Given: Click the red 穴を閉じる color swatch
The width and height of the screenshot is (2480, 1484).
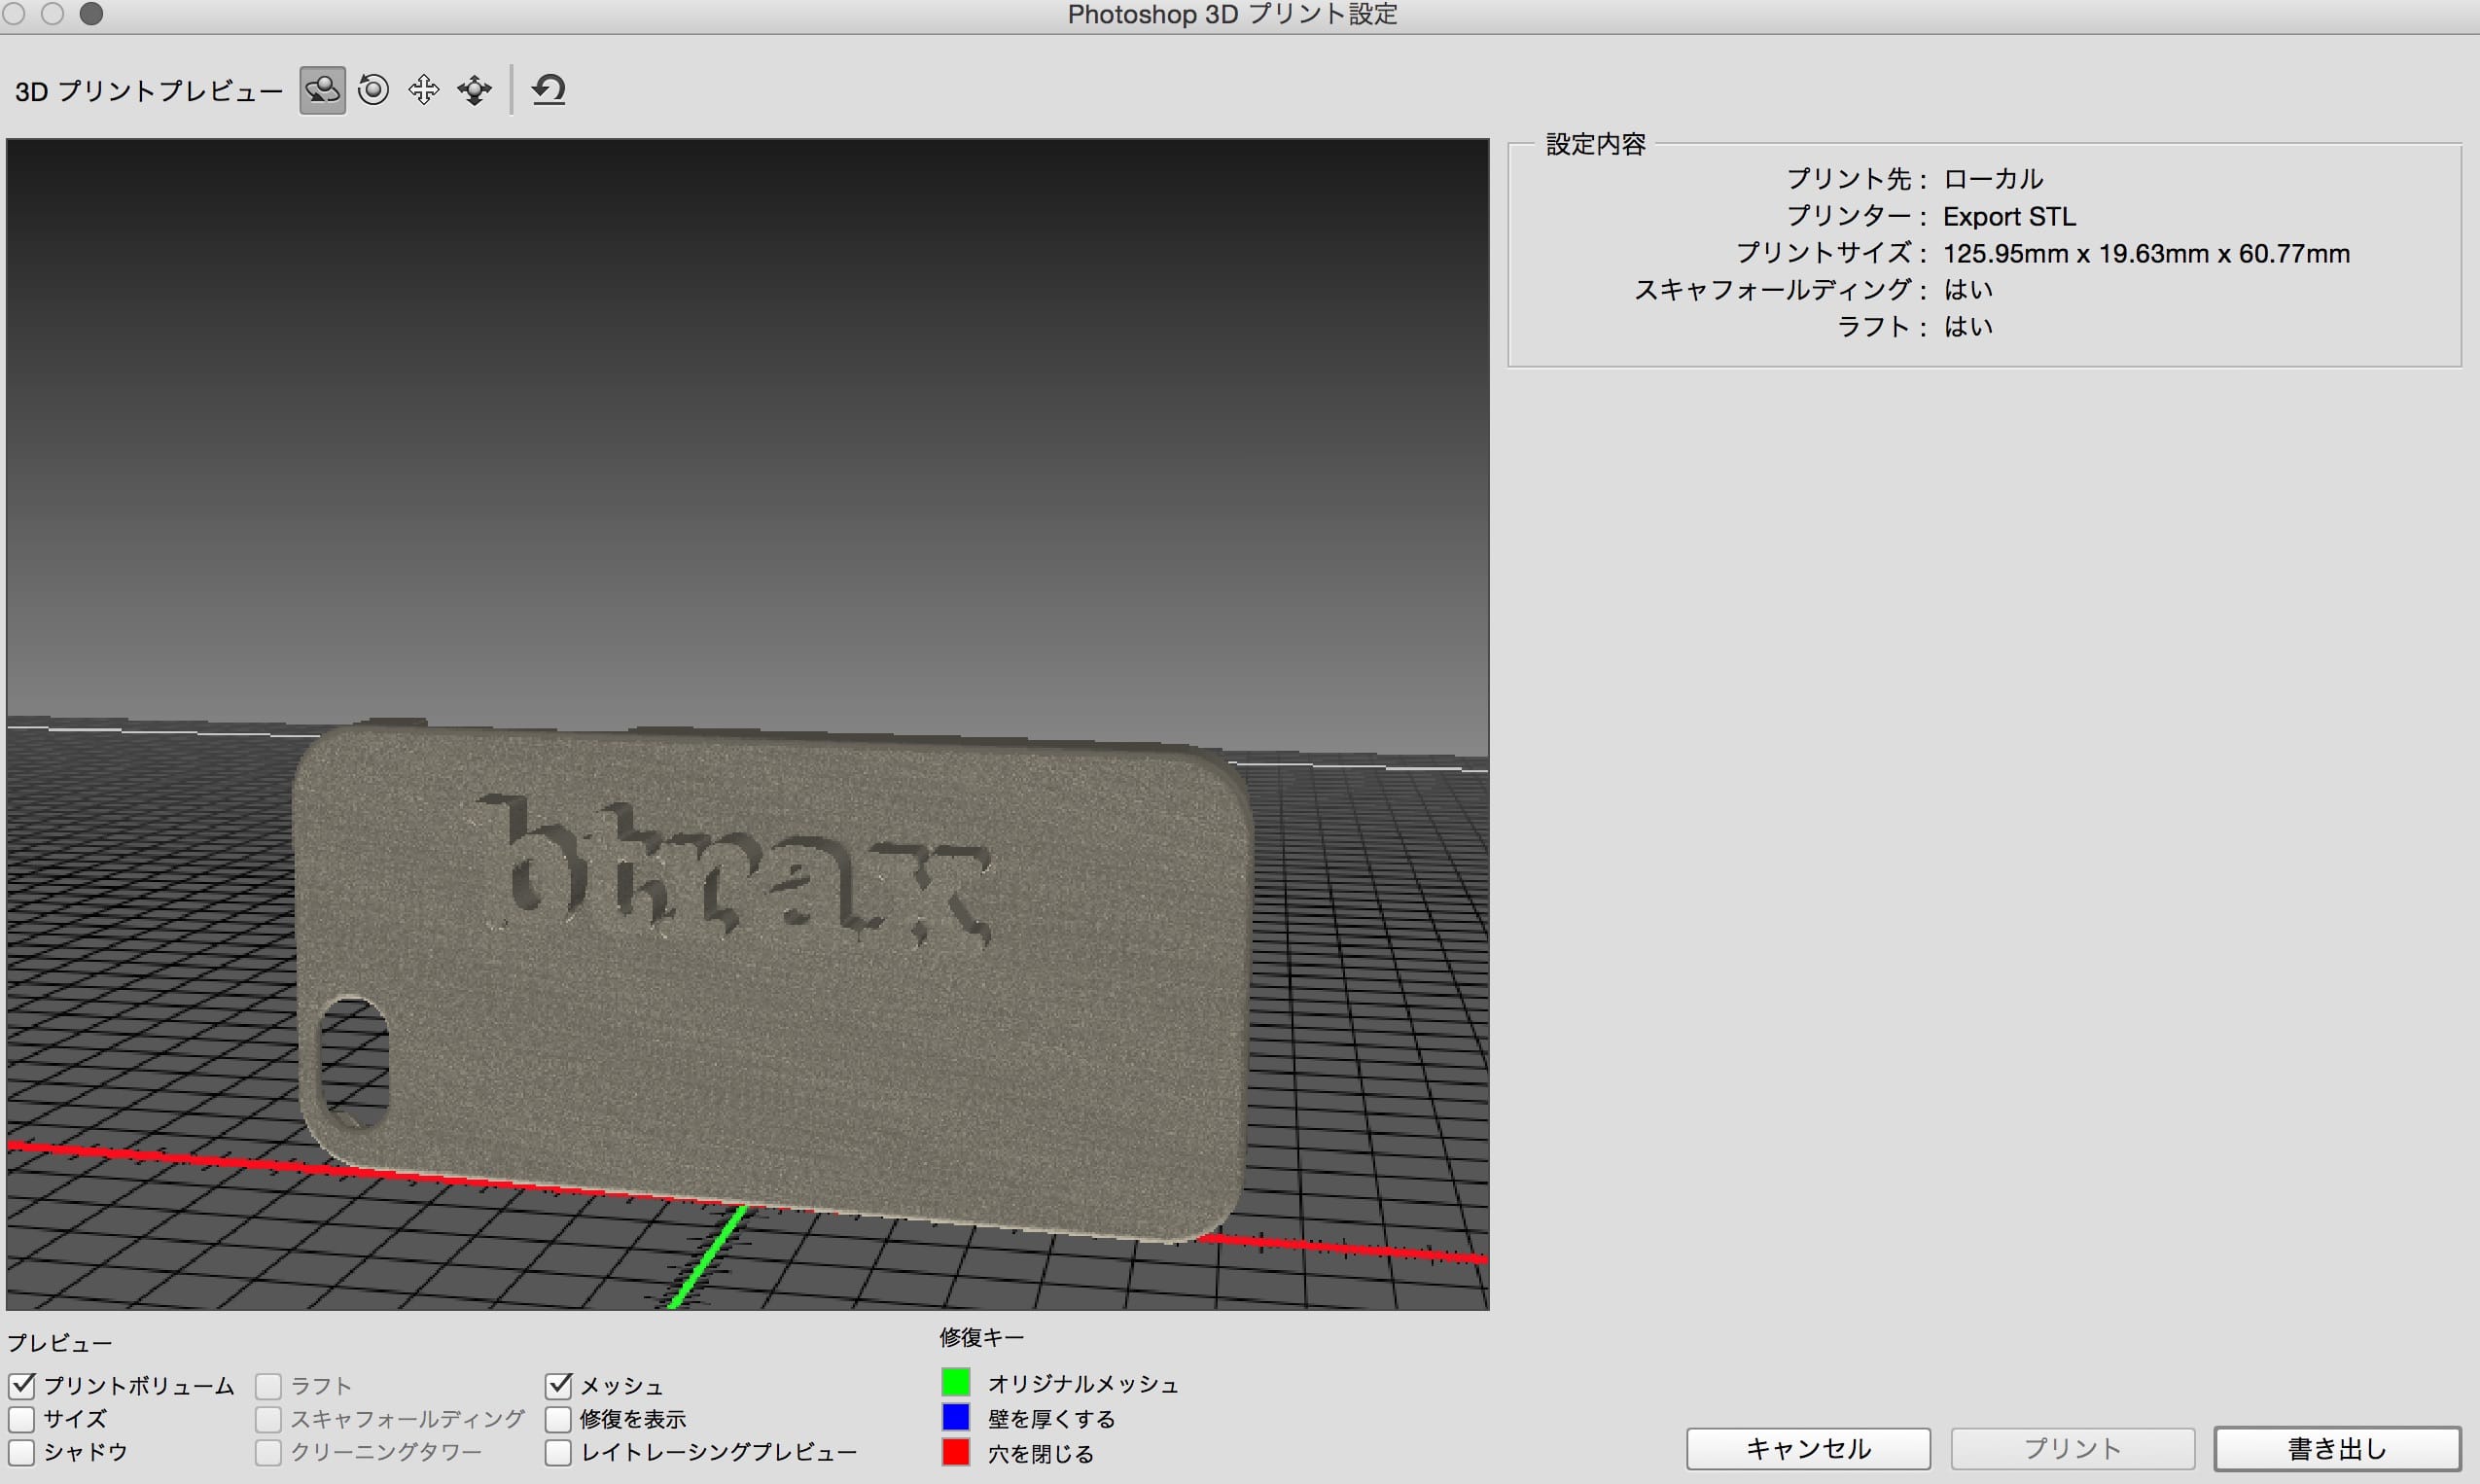Looking at the screenshot, I should point(956,1452).
